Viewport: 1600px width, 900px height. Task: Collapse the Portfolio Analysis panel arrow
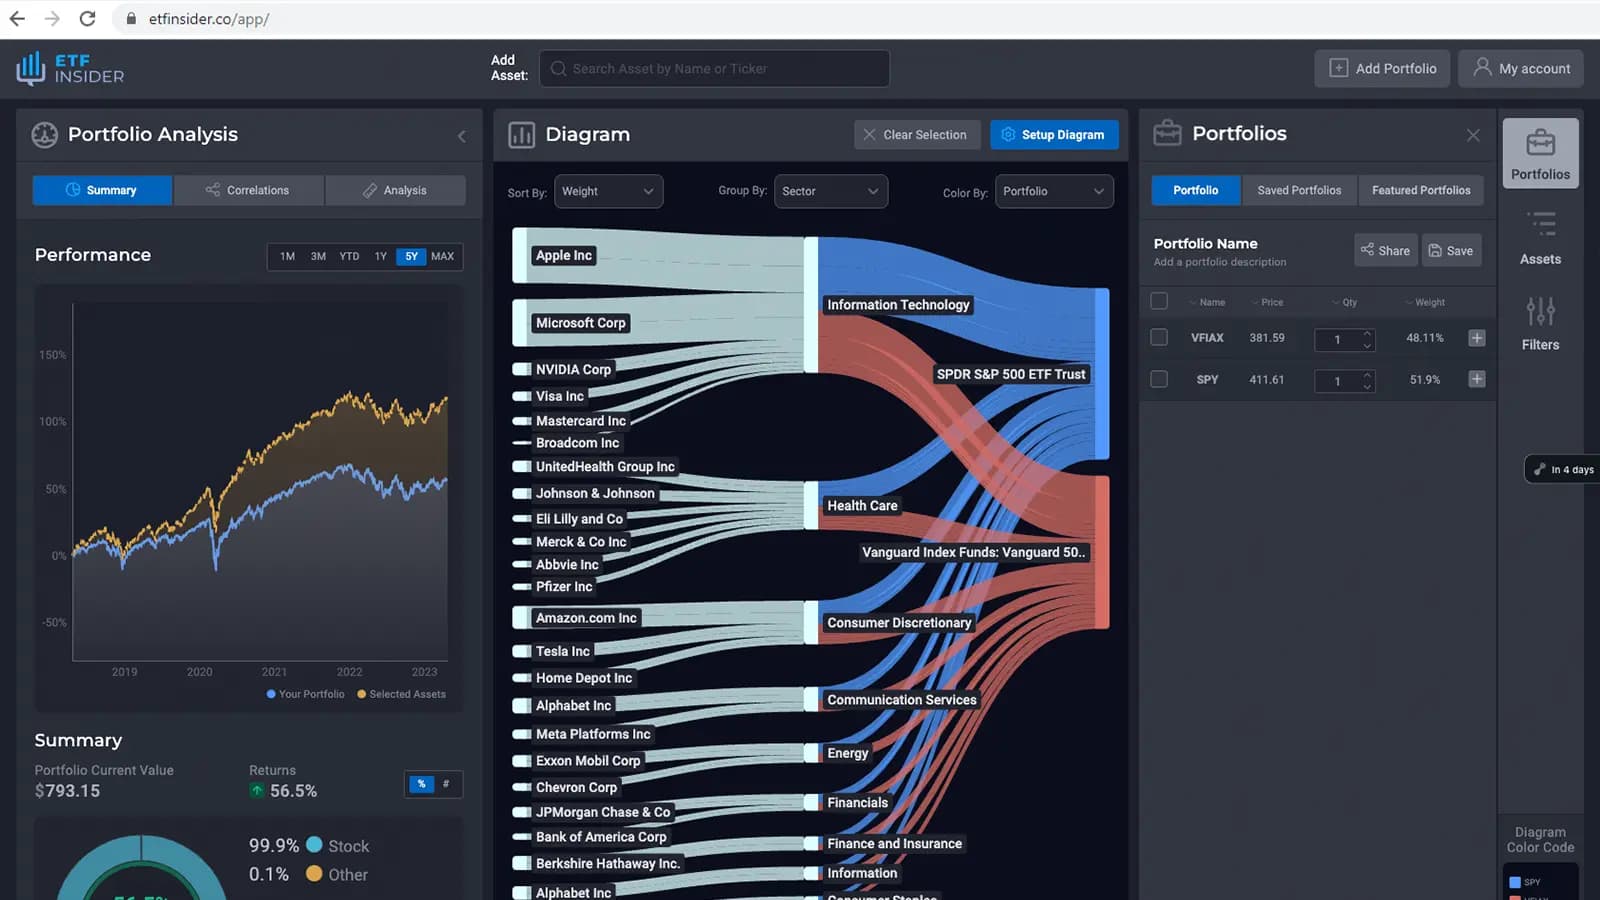tap(461, 136)
